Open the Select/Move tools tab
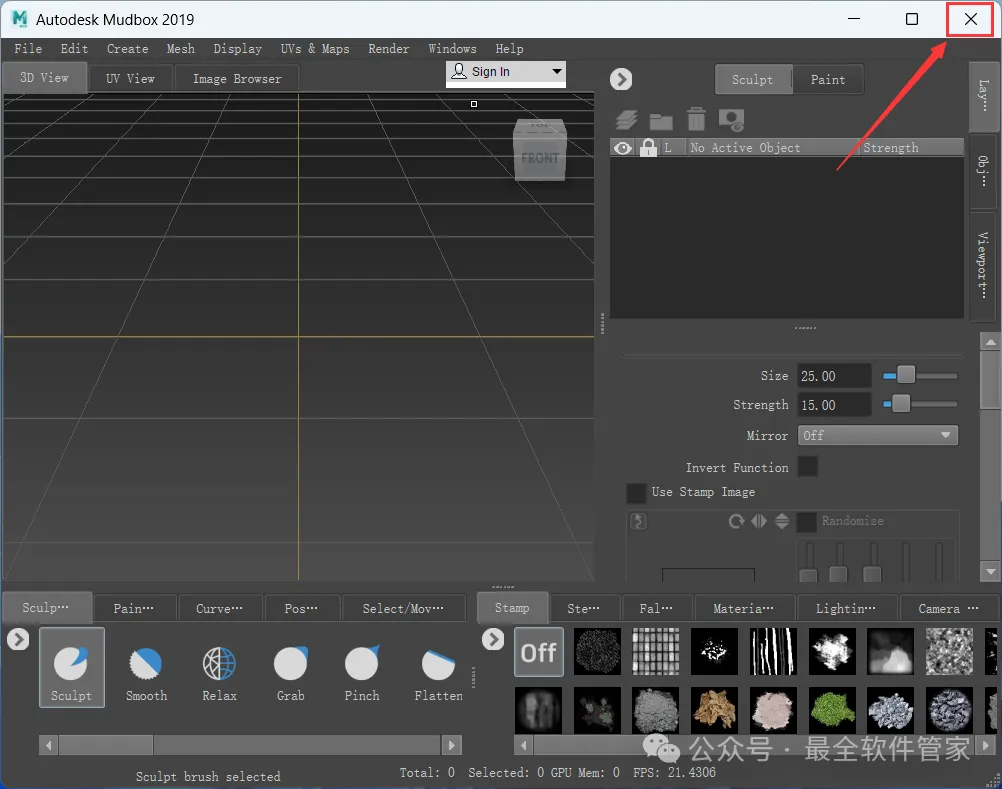 (403, 608)
